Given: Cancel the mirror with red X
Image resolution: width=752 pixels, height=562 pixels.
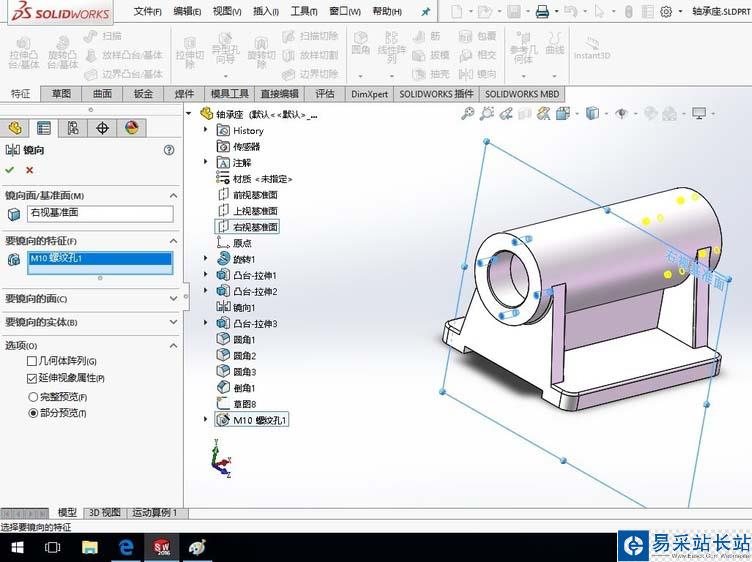Looking at the screenshot, I should [x=30, y=170].
